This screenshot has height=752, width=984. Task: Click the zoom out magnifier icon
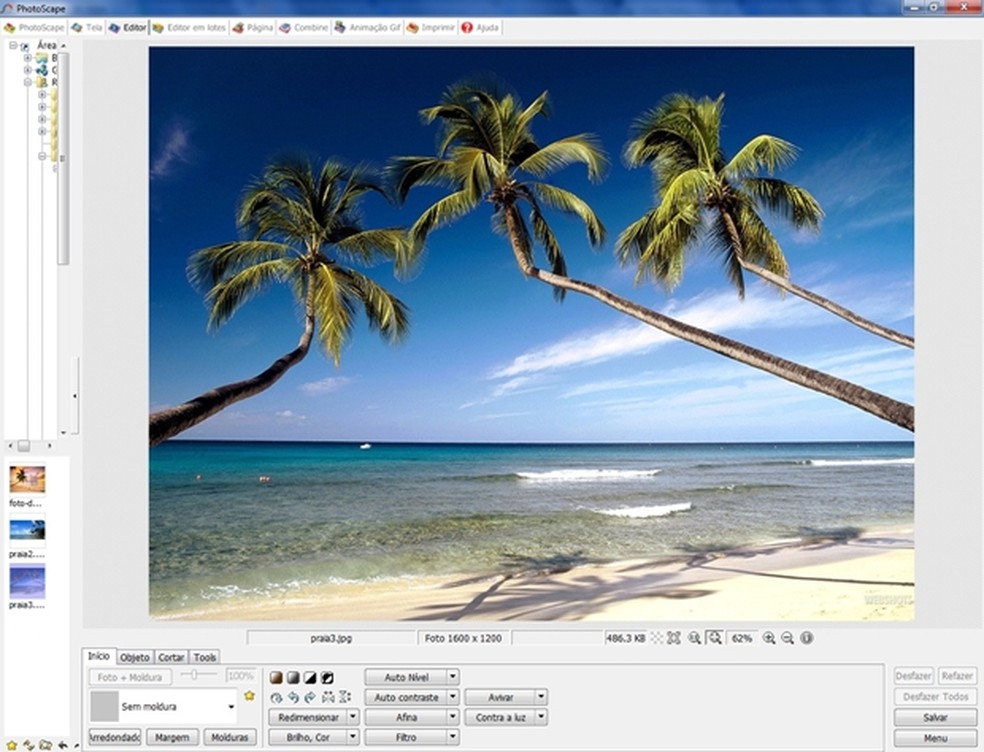click(787, 637)
